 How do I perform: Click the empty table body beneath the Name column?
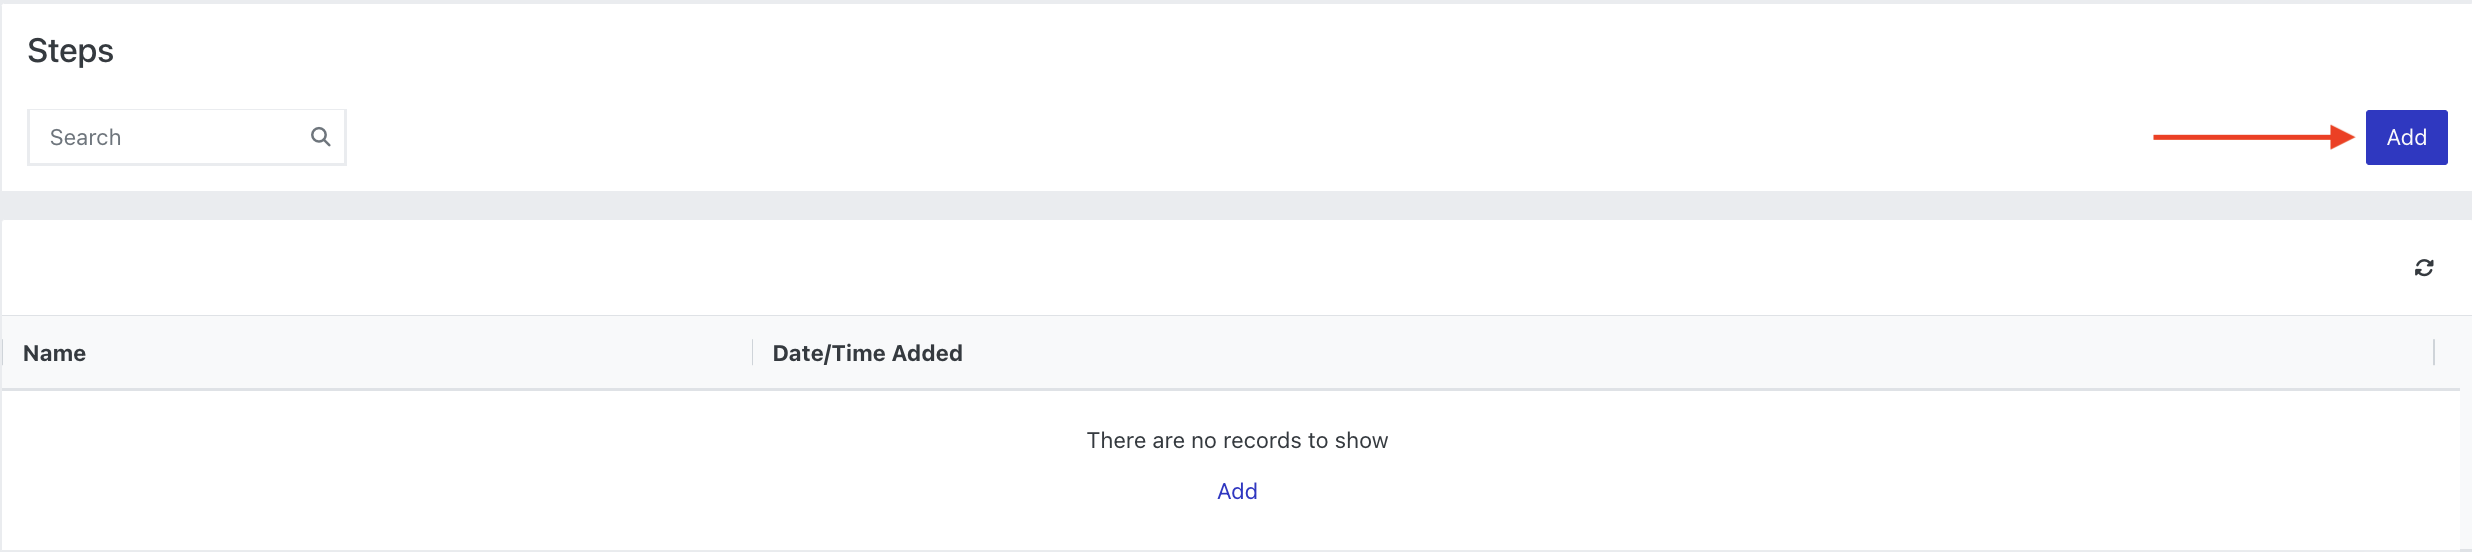(376, 468)
